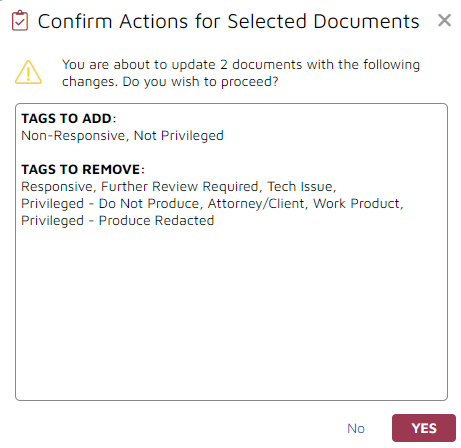This screenshot has width=461, height=448.
Task: Click the 'Do you wish to proceed?' text
Action: [x=200, y=82]
